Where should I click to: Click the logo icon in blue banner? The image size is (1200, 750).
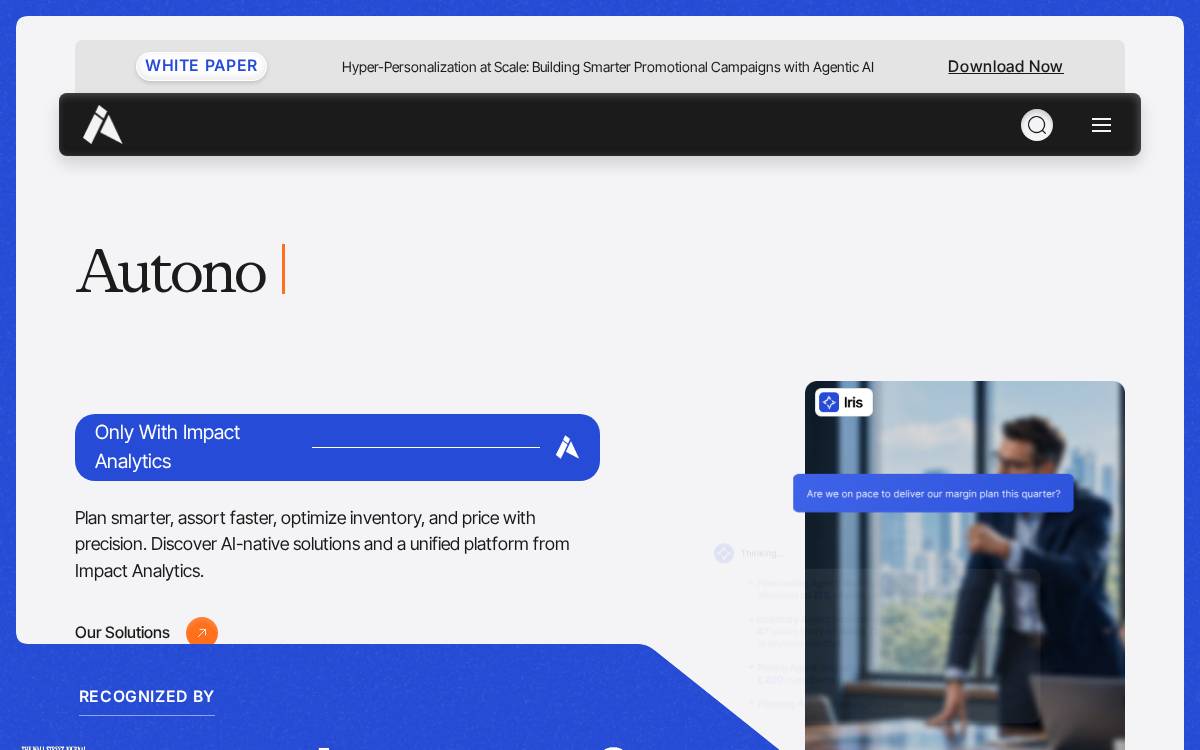click(567, 447)
